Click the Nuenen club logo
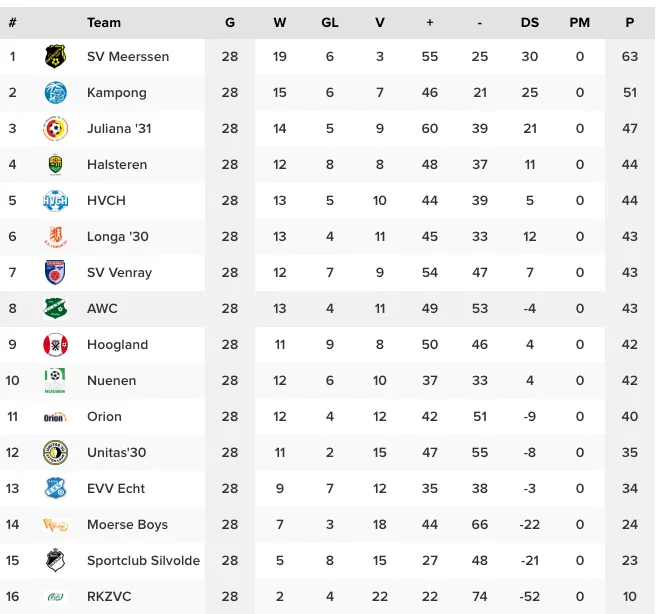661x614 pixels. (55, 381)
